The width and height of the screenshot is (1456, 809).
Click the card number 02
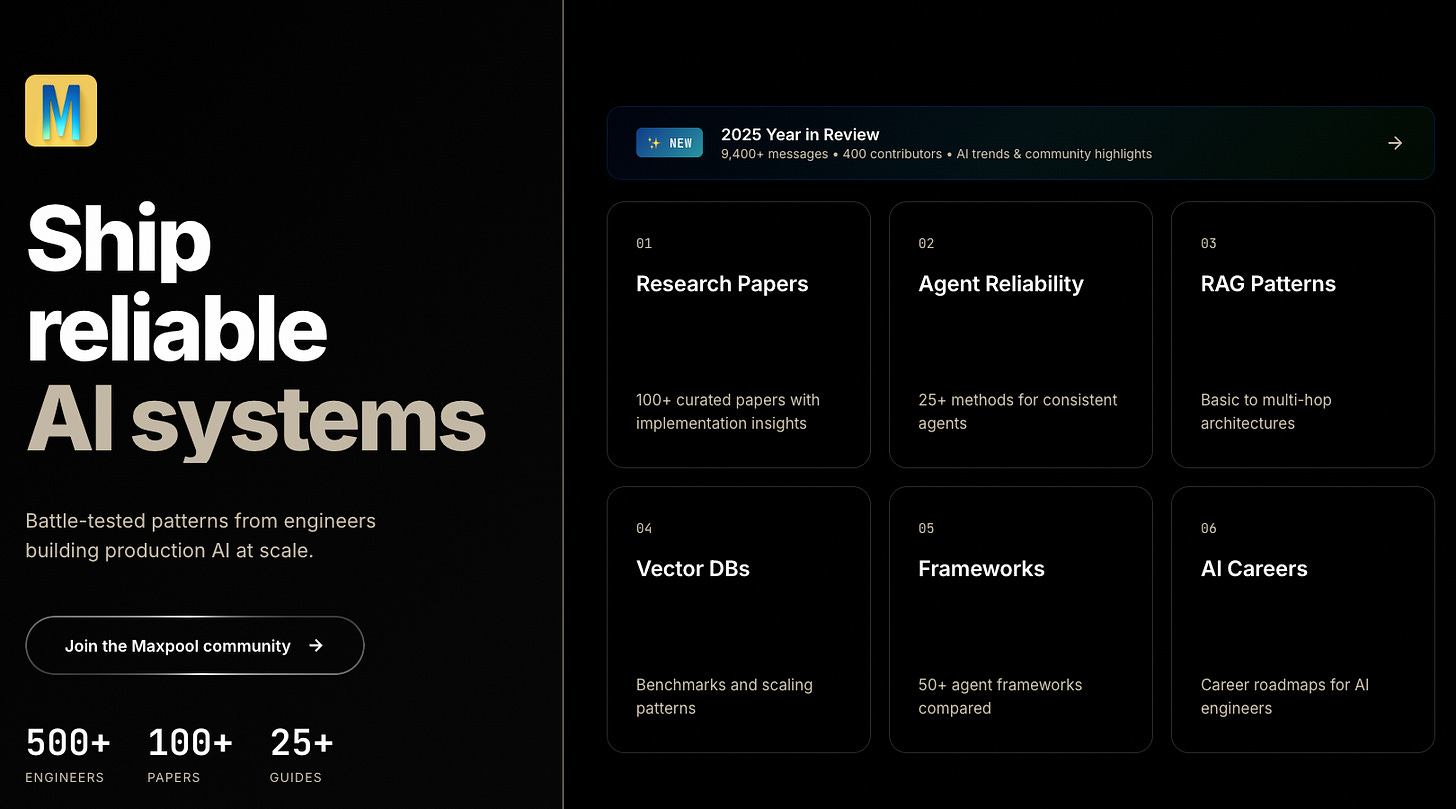(926, 243)
